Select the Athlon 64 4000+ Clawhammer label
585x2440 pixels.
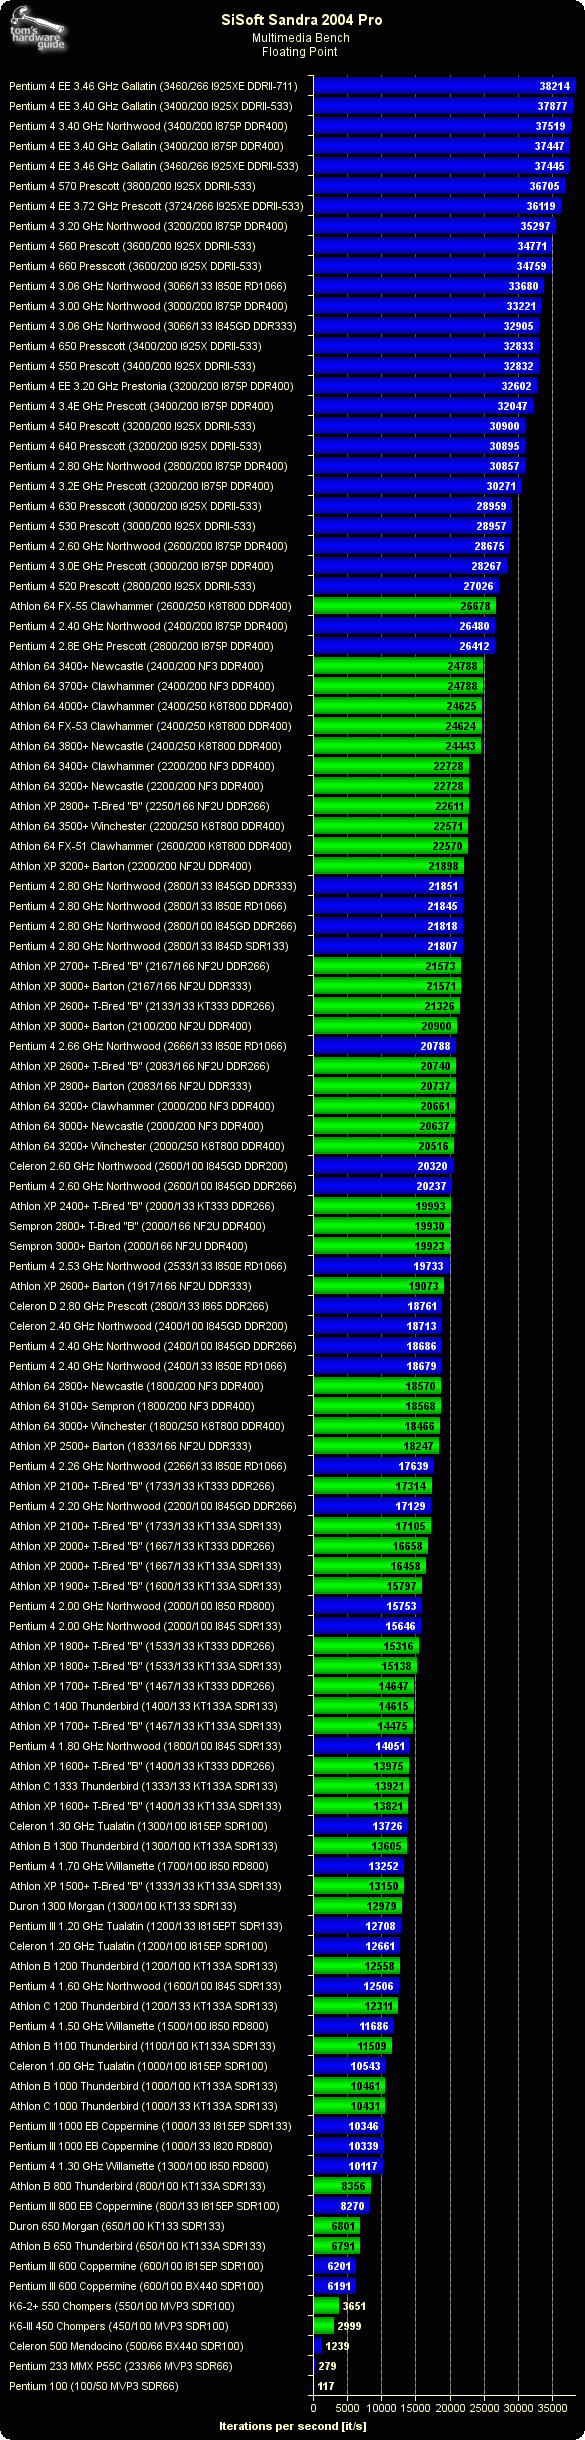click(151, 706)
